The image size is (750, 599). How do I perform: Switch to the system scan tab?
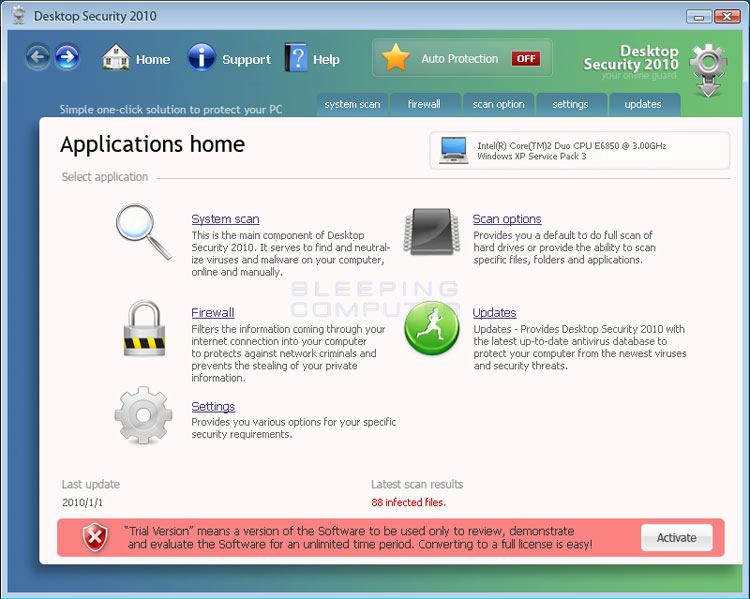click(352, 104)
